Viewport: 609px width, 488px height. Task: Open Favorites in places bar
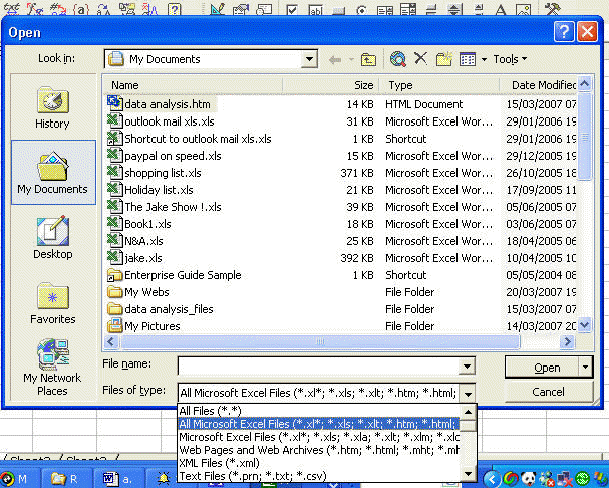tap(53, 303)
